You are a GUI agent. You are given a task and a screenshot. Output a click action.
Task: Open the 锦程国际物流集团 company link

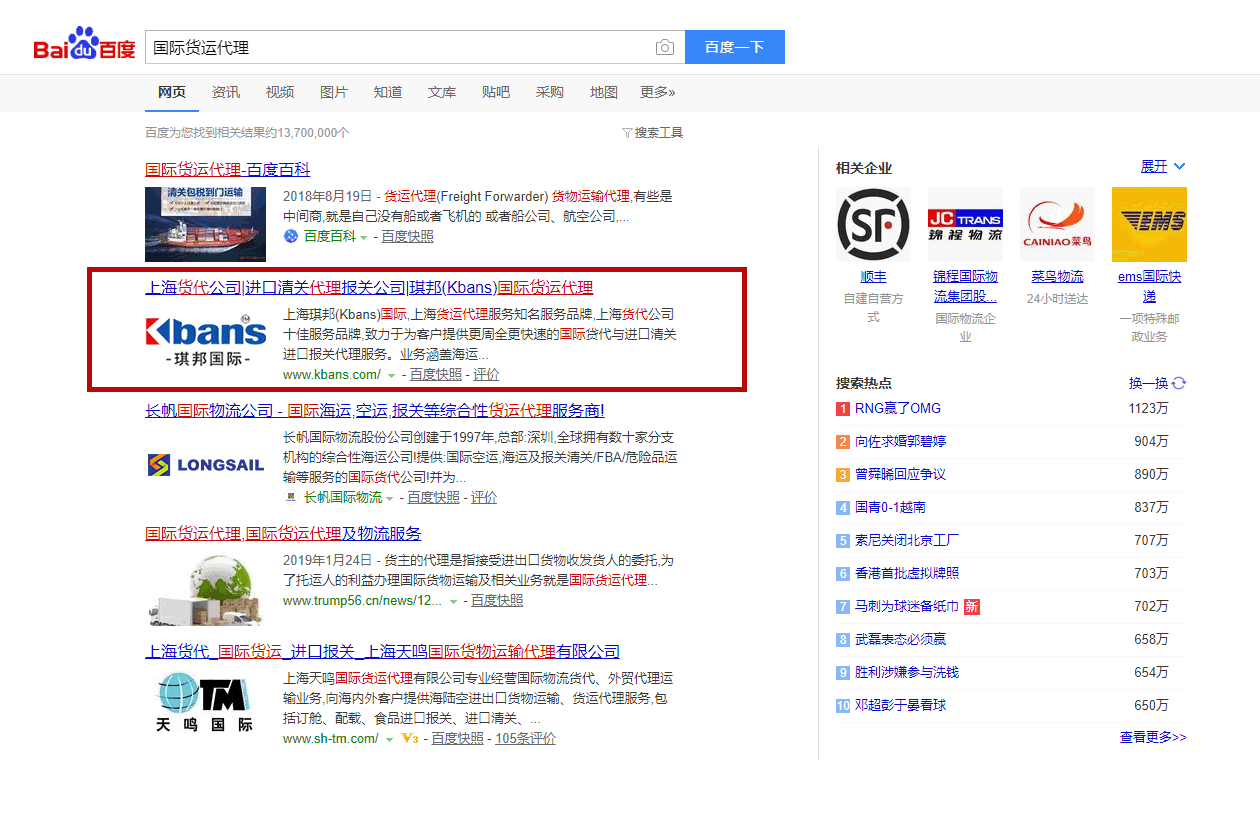click(x=965, y=286)
